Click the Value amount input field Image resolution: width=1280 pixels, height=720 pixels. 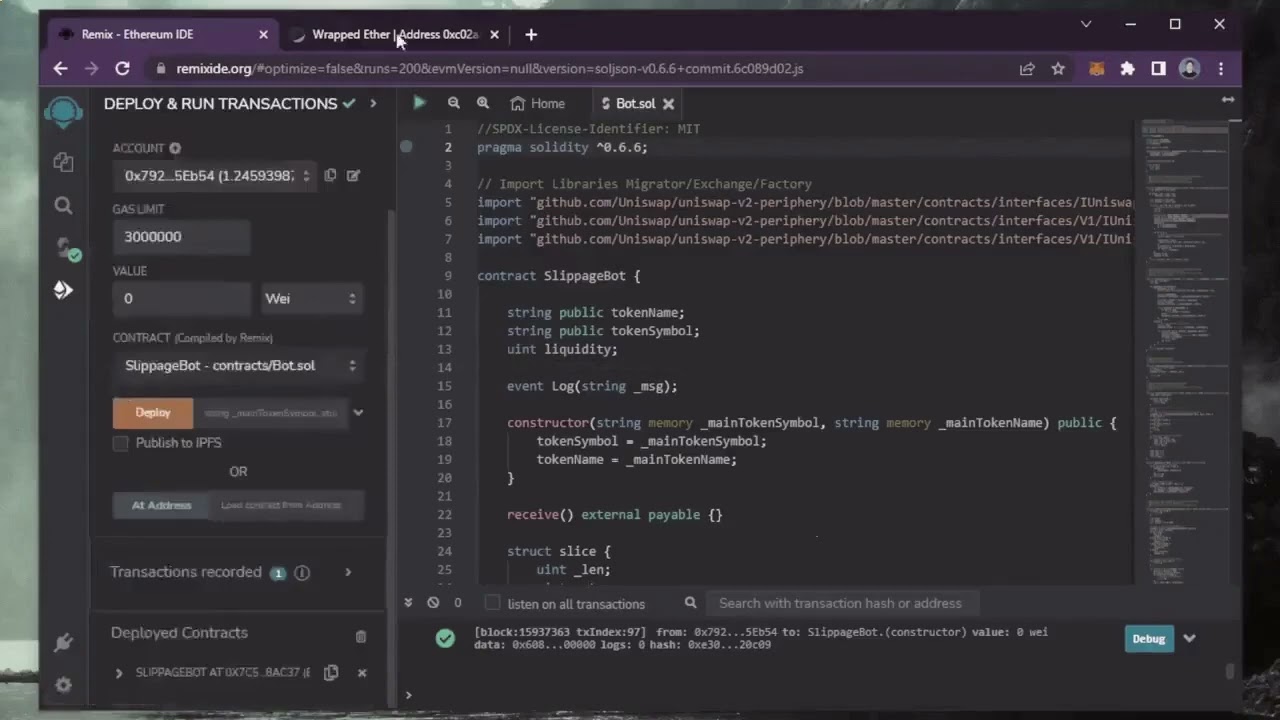[181, 298]
